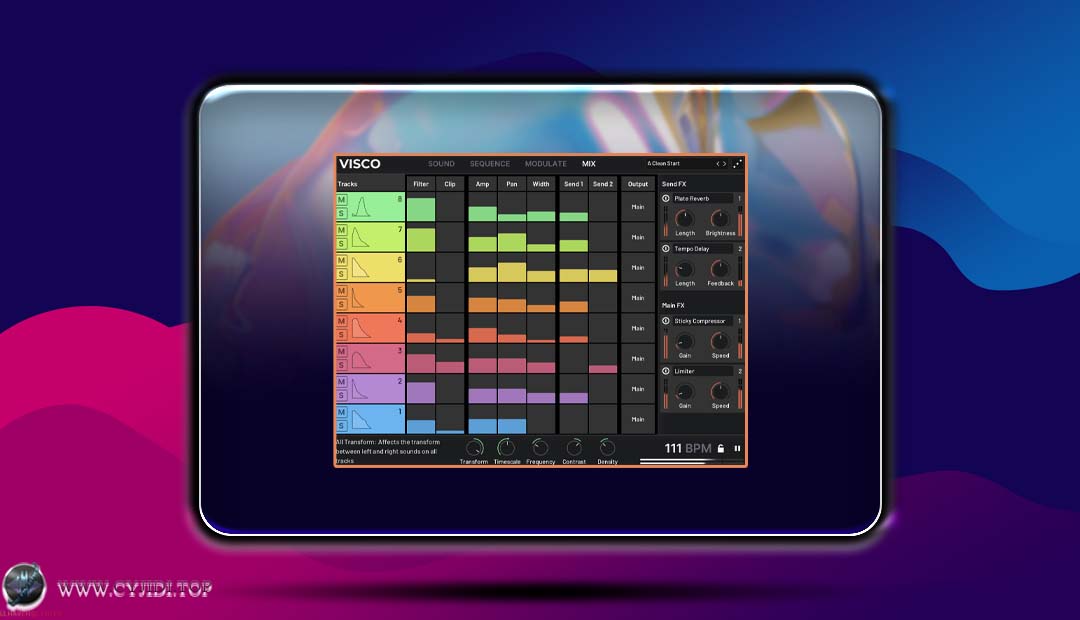This screenshot has height=620, width=1080.
Task: Toggle Tempo Delay power icon
Action: pos(666,249)
